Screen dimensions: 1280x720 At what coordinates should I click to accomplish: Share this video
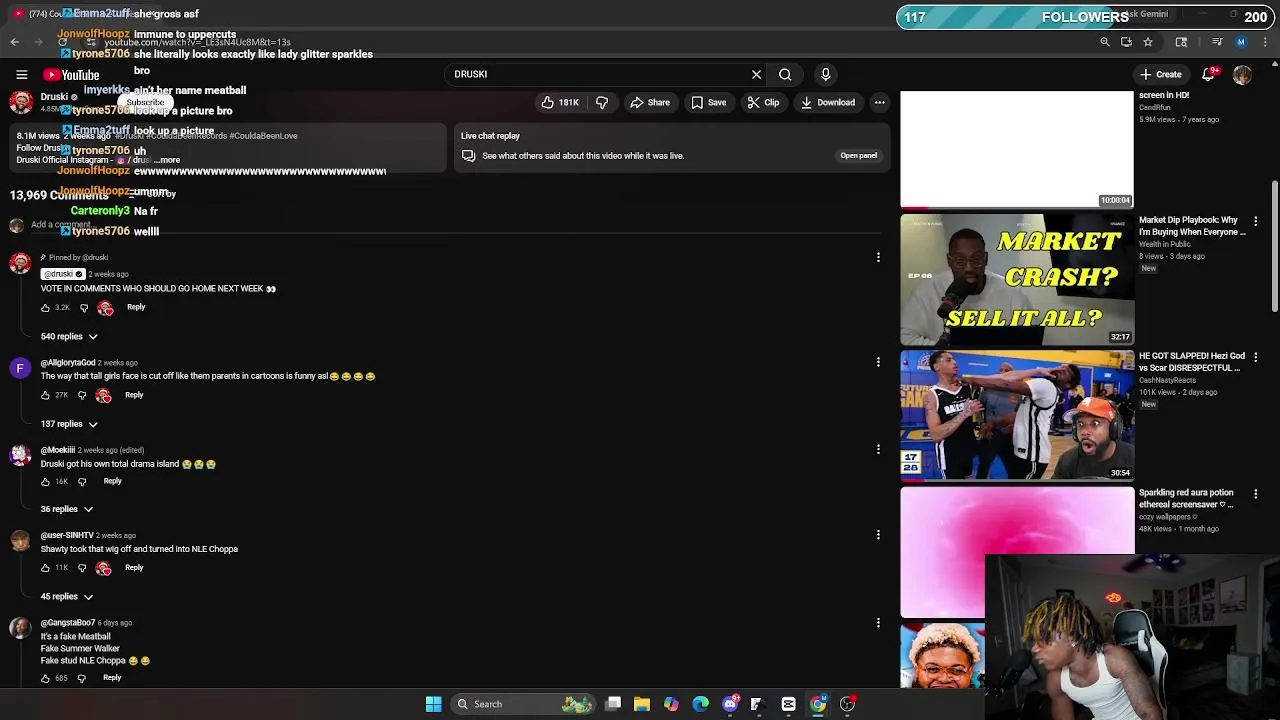pos(650,102)
